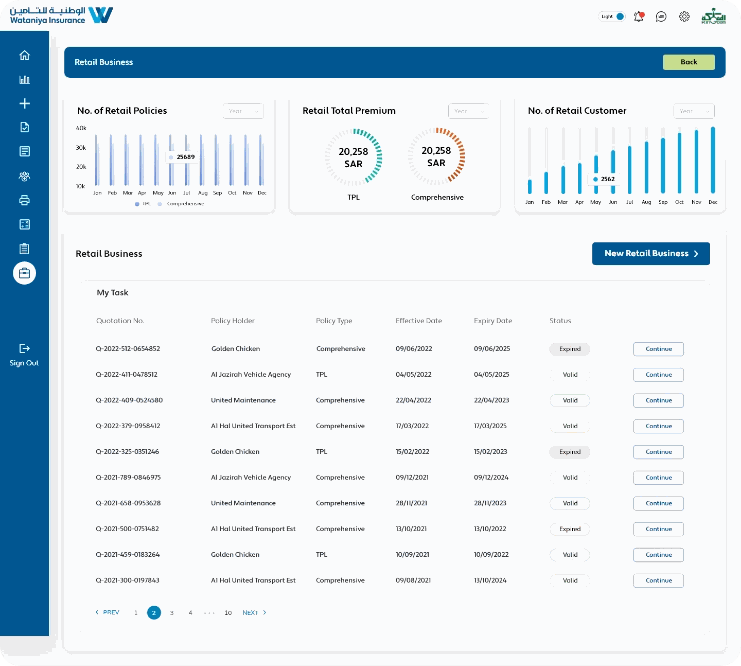741x666 pixels.
Task: Go to page 4
Action: click(x=190, y=613)
